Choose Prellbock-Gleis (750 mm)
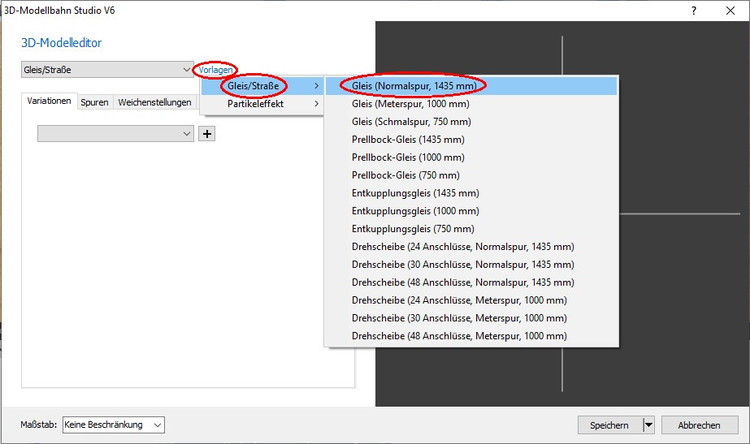750x444 pixels. point(471,175)
